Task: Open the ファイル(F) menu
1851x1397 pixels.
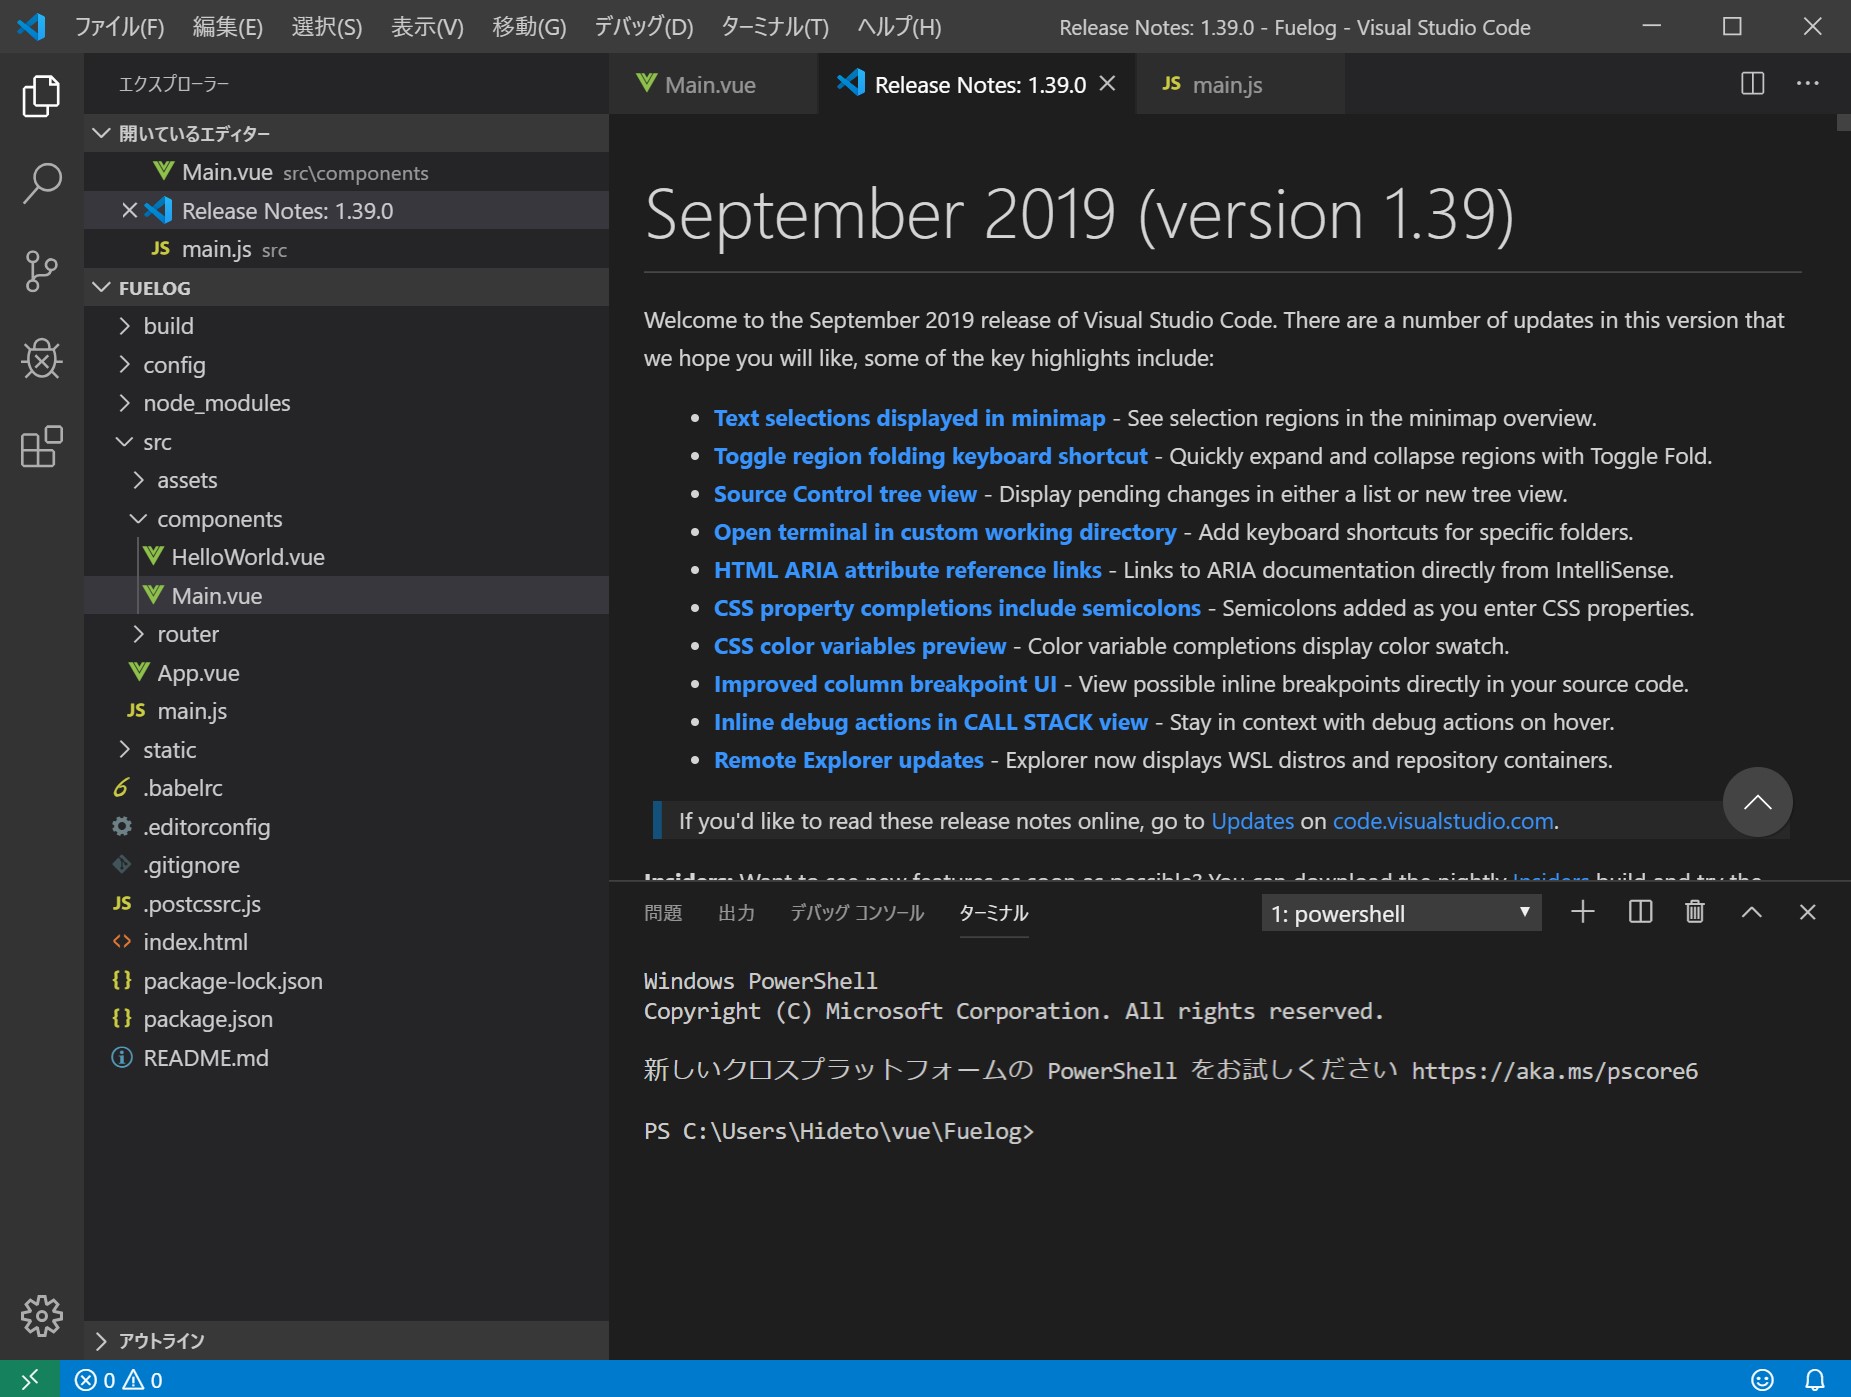Action: pyautogui.click(x=119, y=27)
